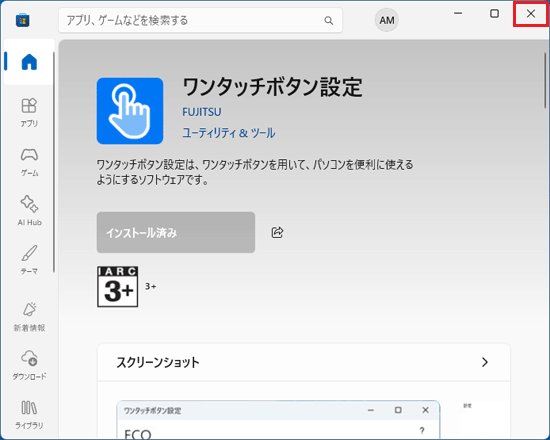Close the Microsoft Store window

tap(531, 13)
